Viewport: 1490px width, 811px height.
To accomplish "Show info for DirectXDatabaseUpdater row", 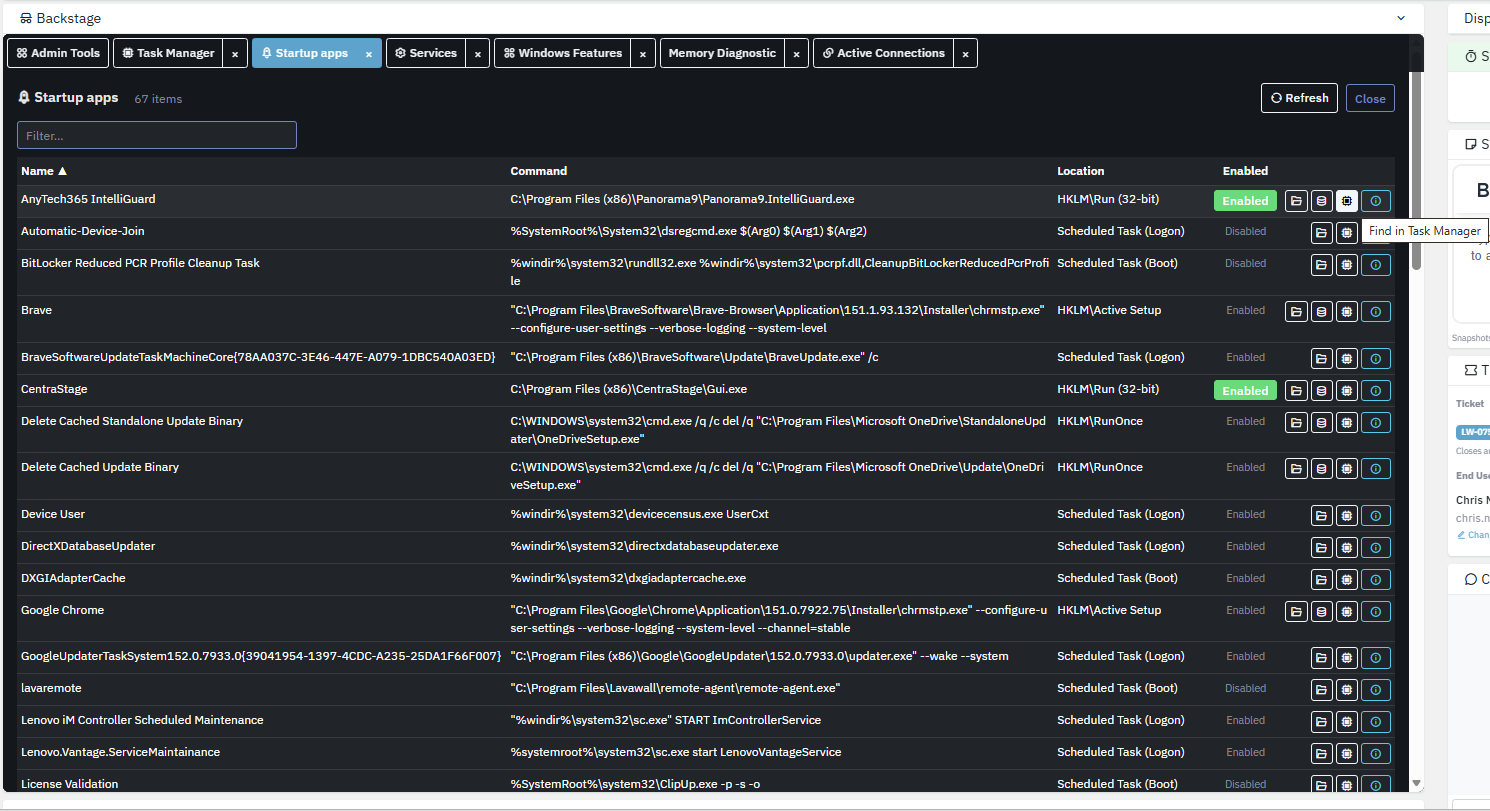I will 1376,547.
